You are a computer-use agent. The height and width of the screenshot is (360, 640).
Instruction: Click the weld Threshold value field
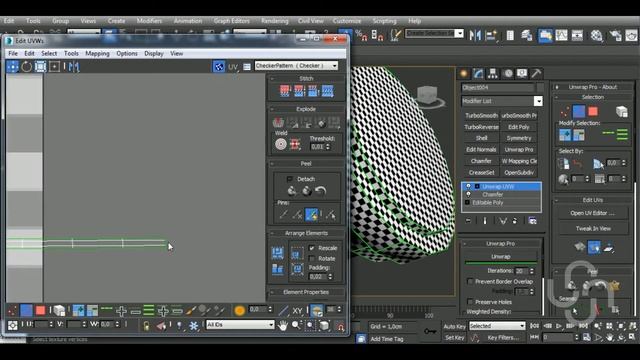tap(317, 147)
